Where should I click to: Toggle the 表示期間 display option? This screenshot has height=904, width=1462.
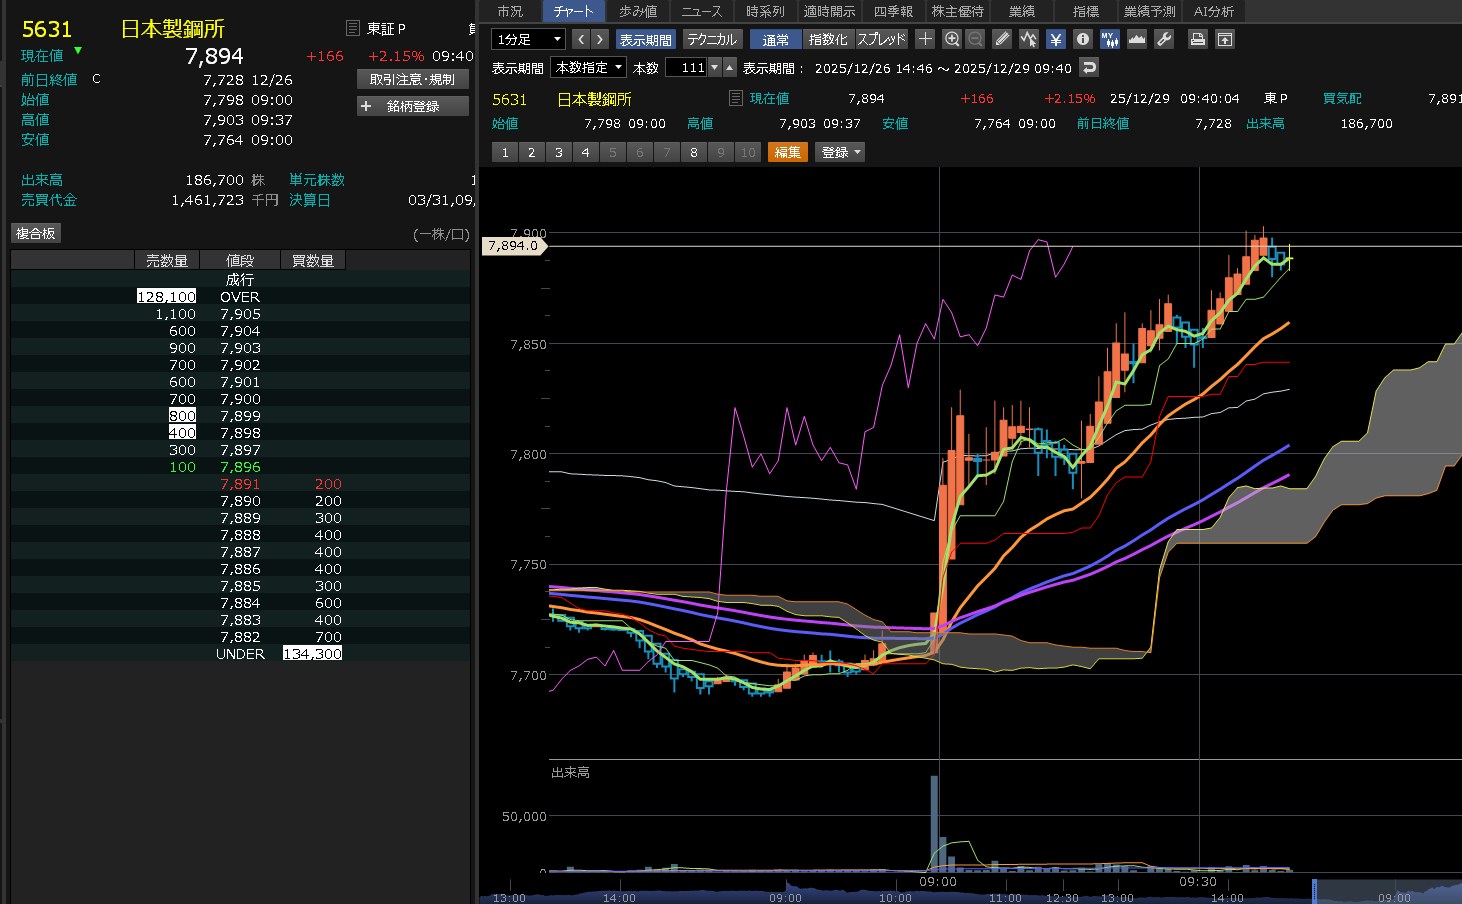pos(645,39)
